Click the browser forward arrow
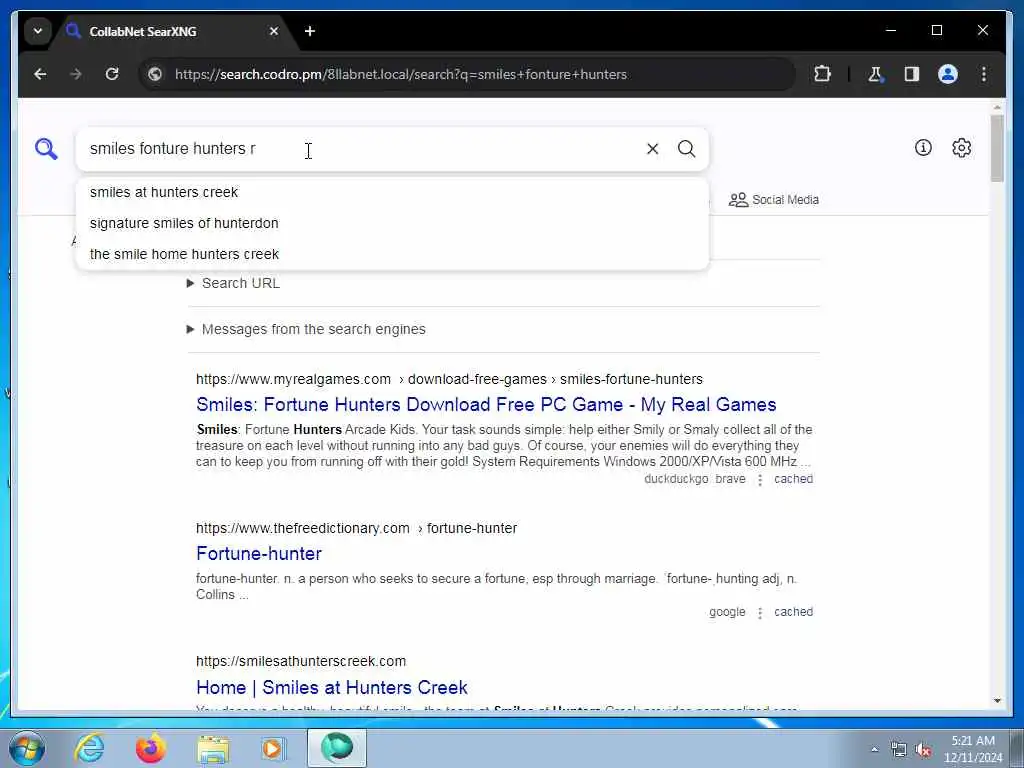This screenshot has width=1024, height=768. (x=76, y=74)
